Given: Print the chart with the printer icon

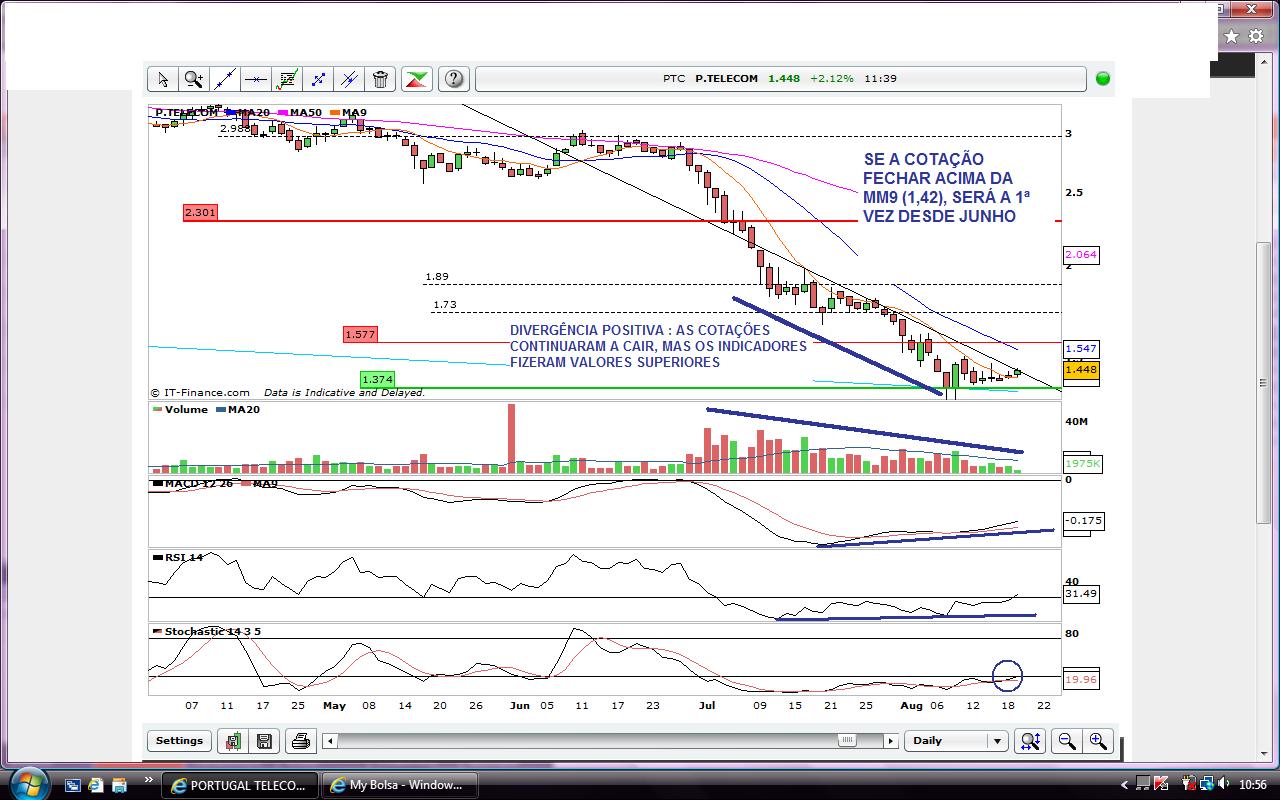Looking at the screenshot, I should 300,741.
